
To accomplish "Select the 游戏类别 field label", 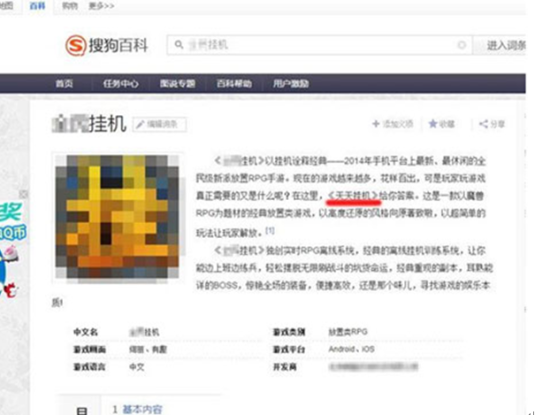I will (x=289, y=332).
